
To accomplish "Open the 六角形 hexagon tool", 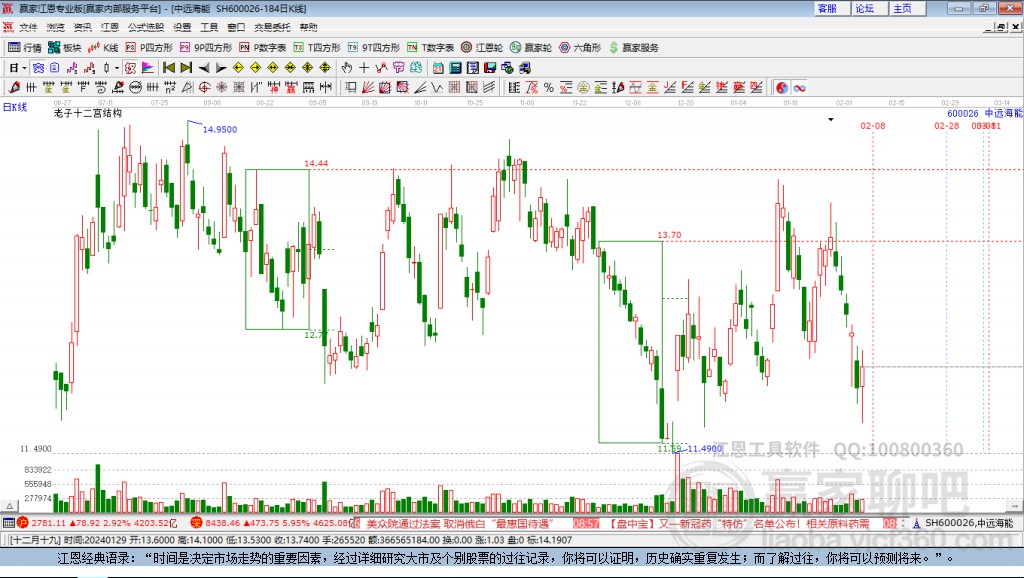I will [x=580, y=48].
